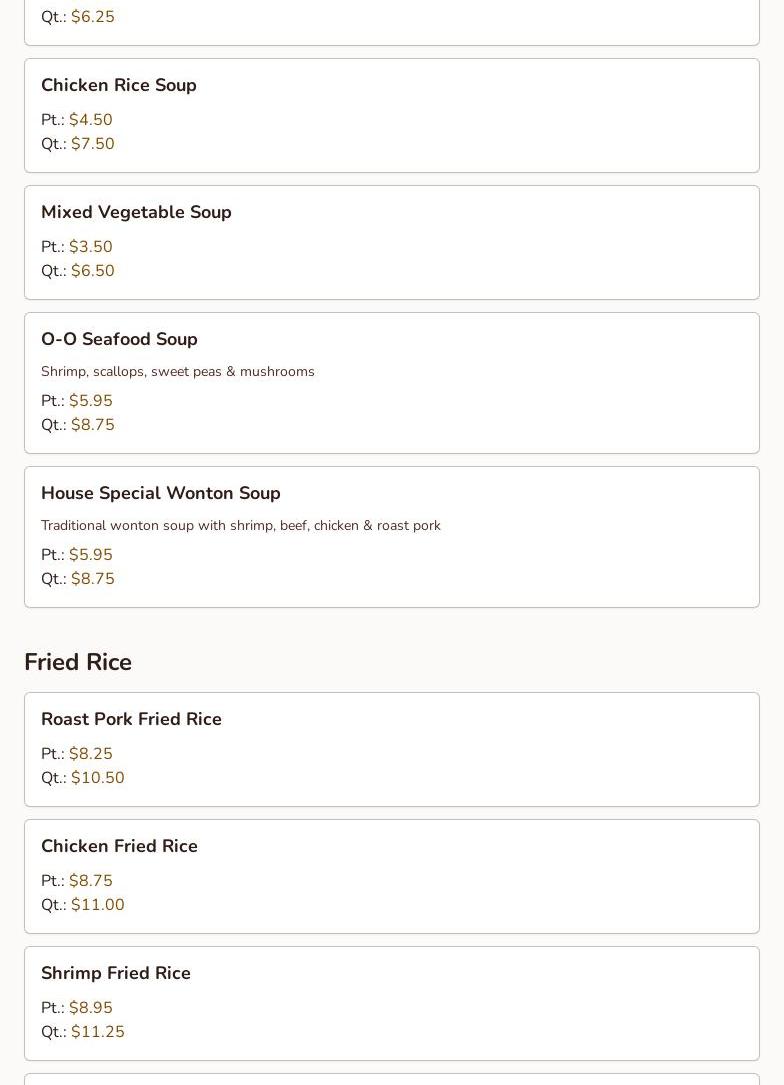Open the Shrimp Fried Rice menu item

[x=115, y=973]
